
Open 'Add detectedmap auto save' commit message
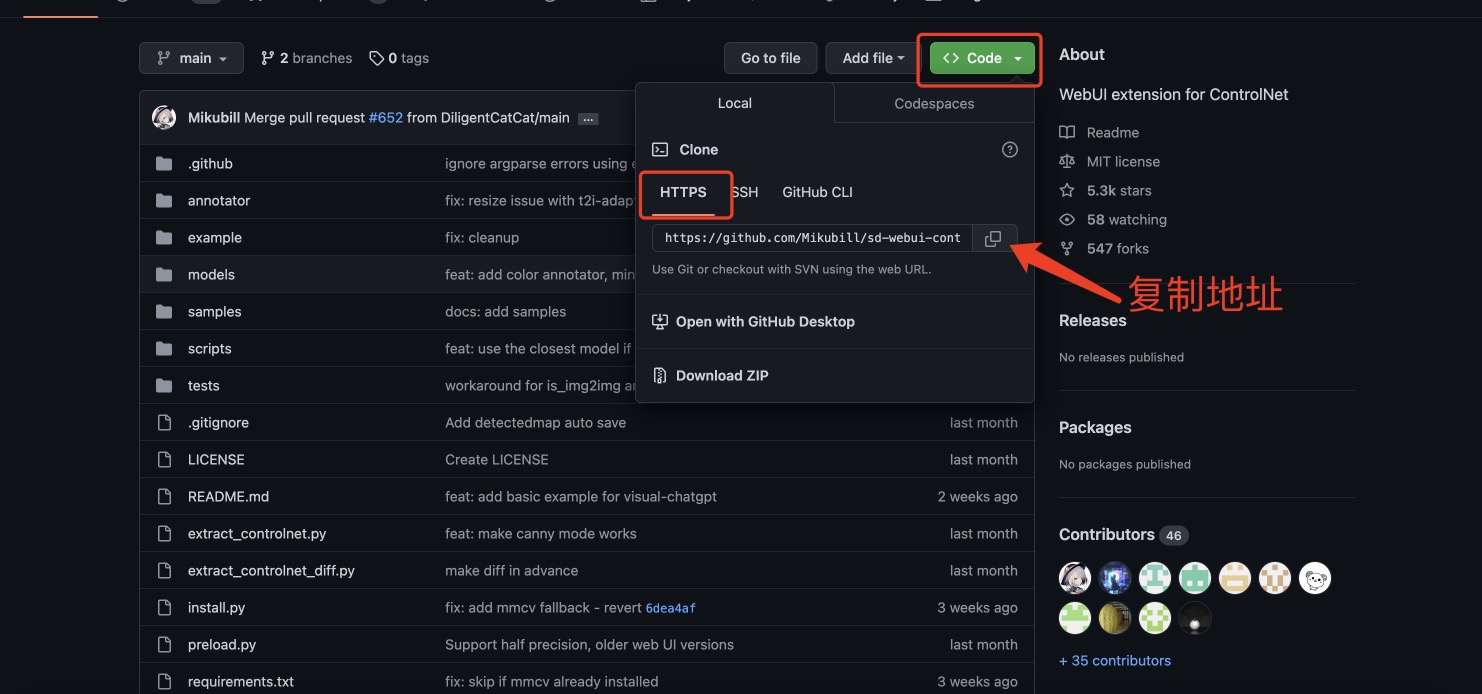click(535, 422)
